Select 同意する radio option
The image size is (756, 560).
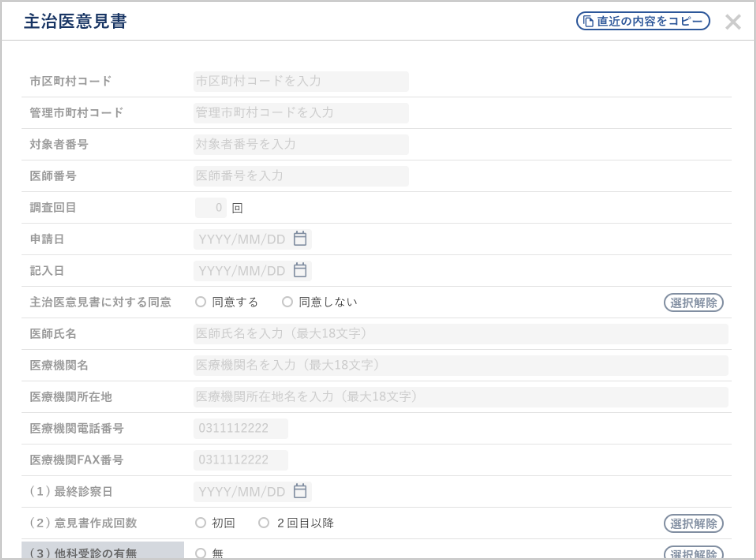click(201, 302)
